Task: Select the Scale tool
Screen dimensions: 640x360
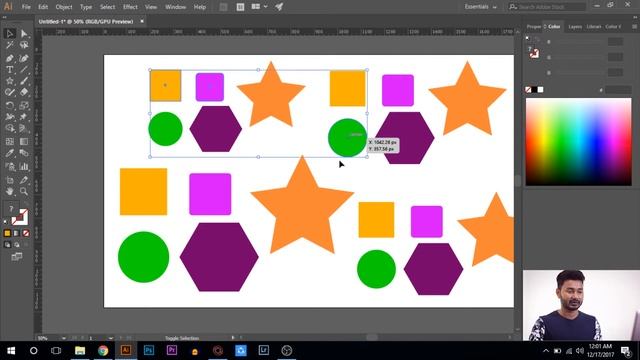Action: [24, 106]
